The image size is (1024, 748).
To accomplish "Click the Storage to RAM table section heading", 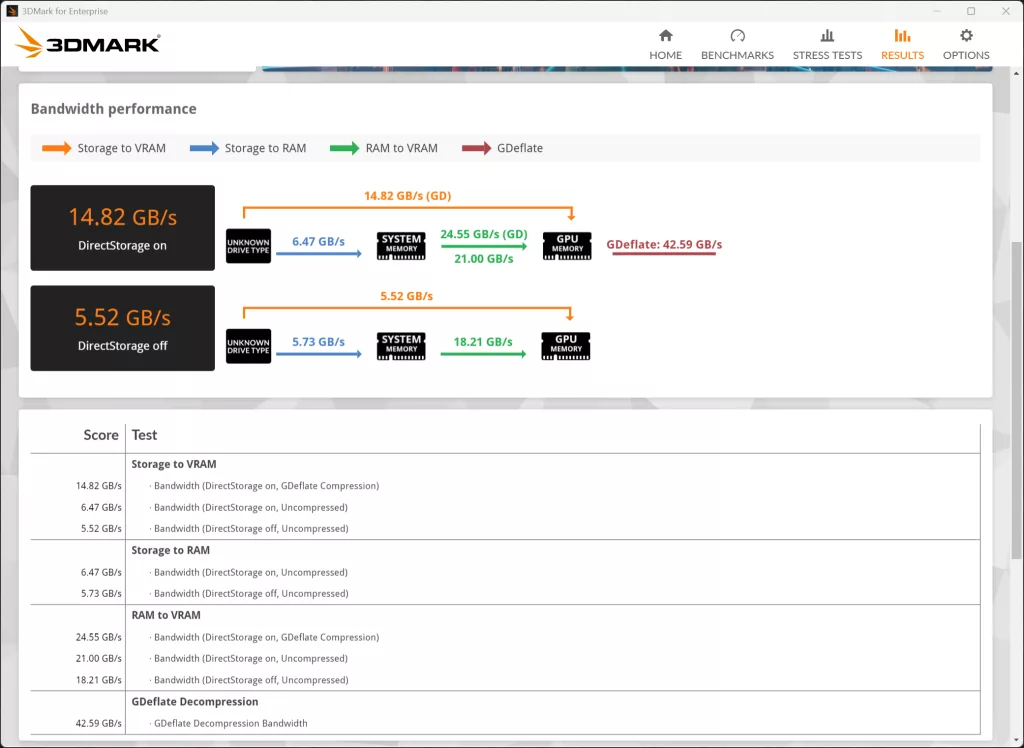I will [x=170, y=551].
